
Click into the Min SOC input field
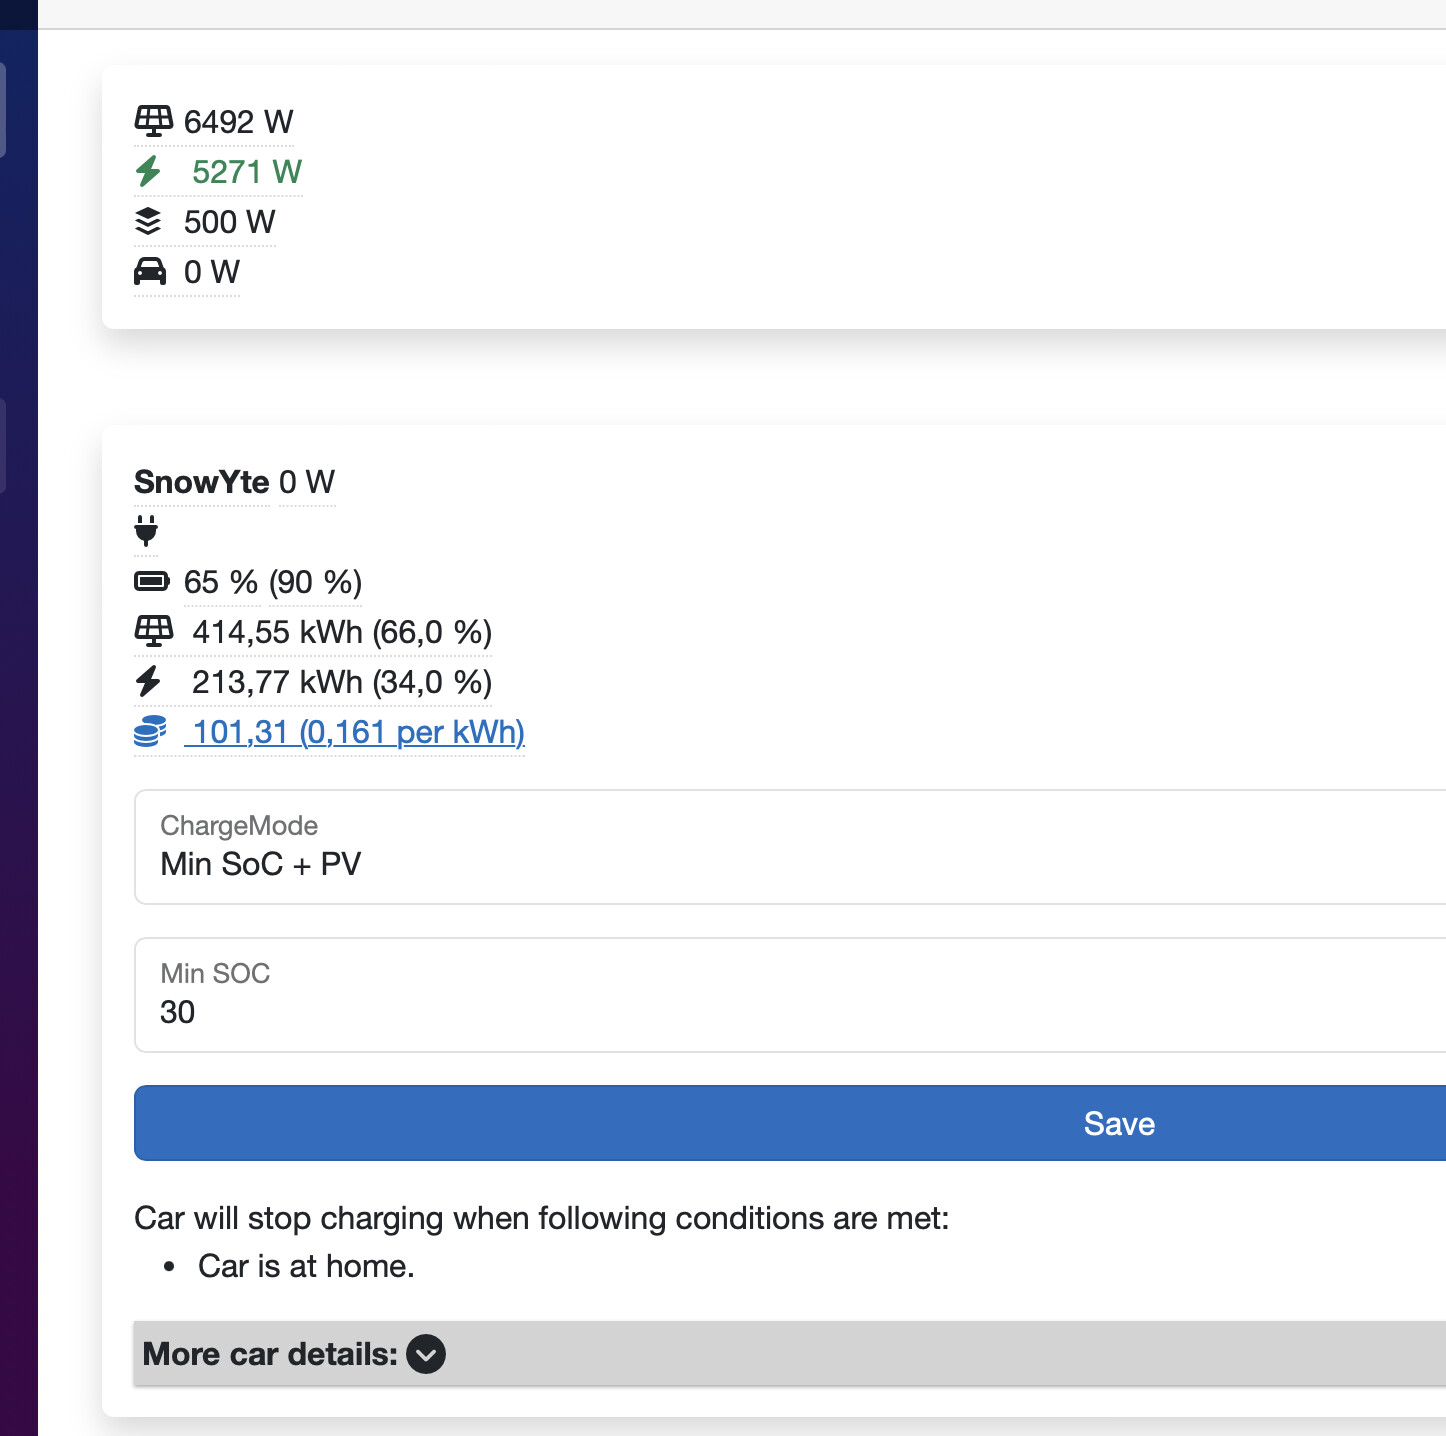point(790,995)
